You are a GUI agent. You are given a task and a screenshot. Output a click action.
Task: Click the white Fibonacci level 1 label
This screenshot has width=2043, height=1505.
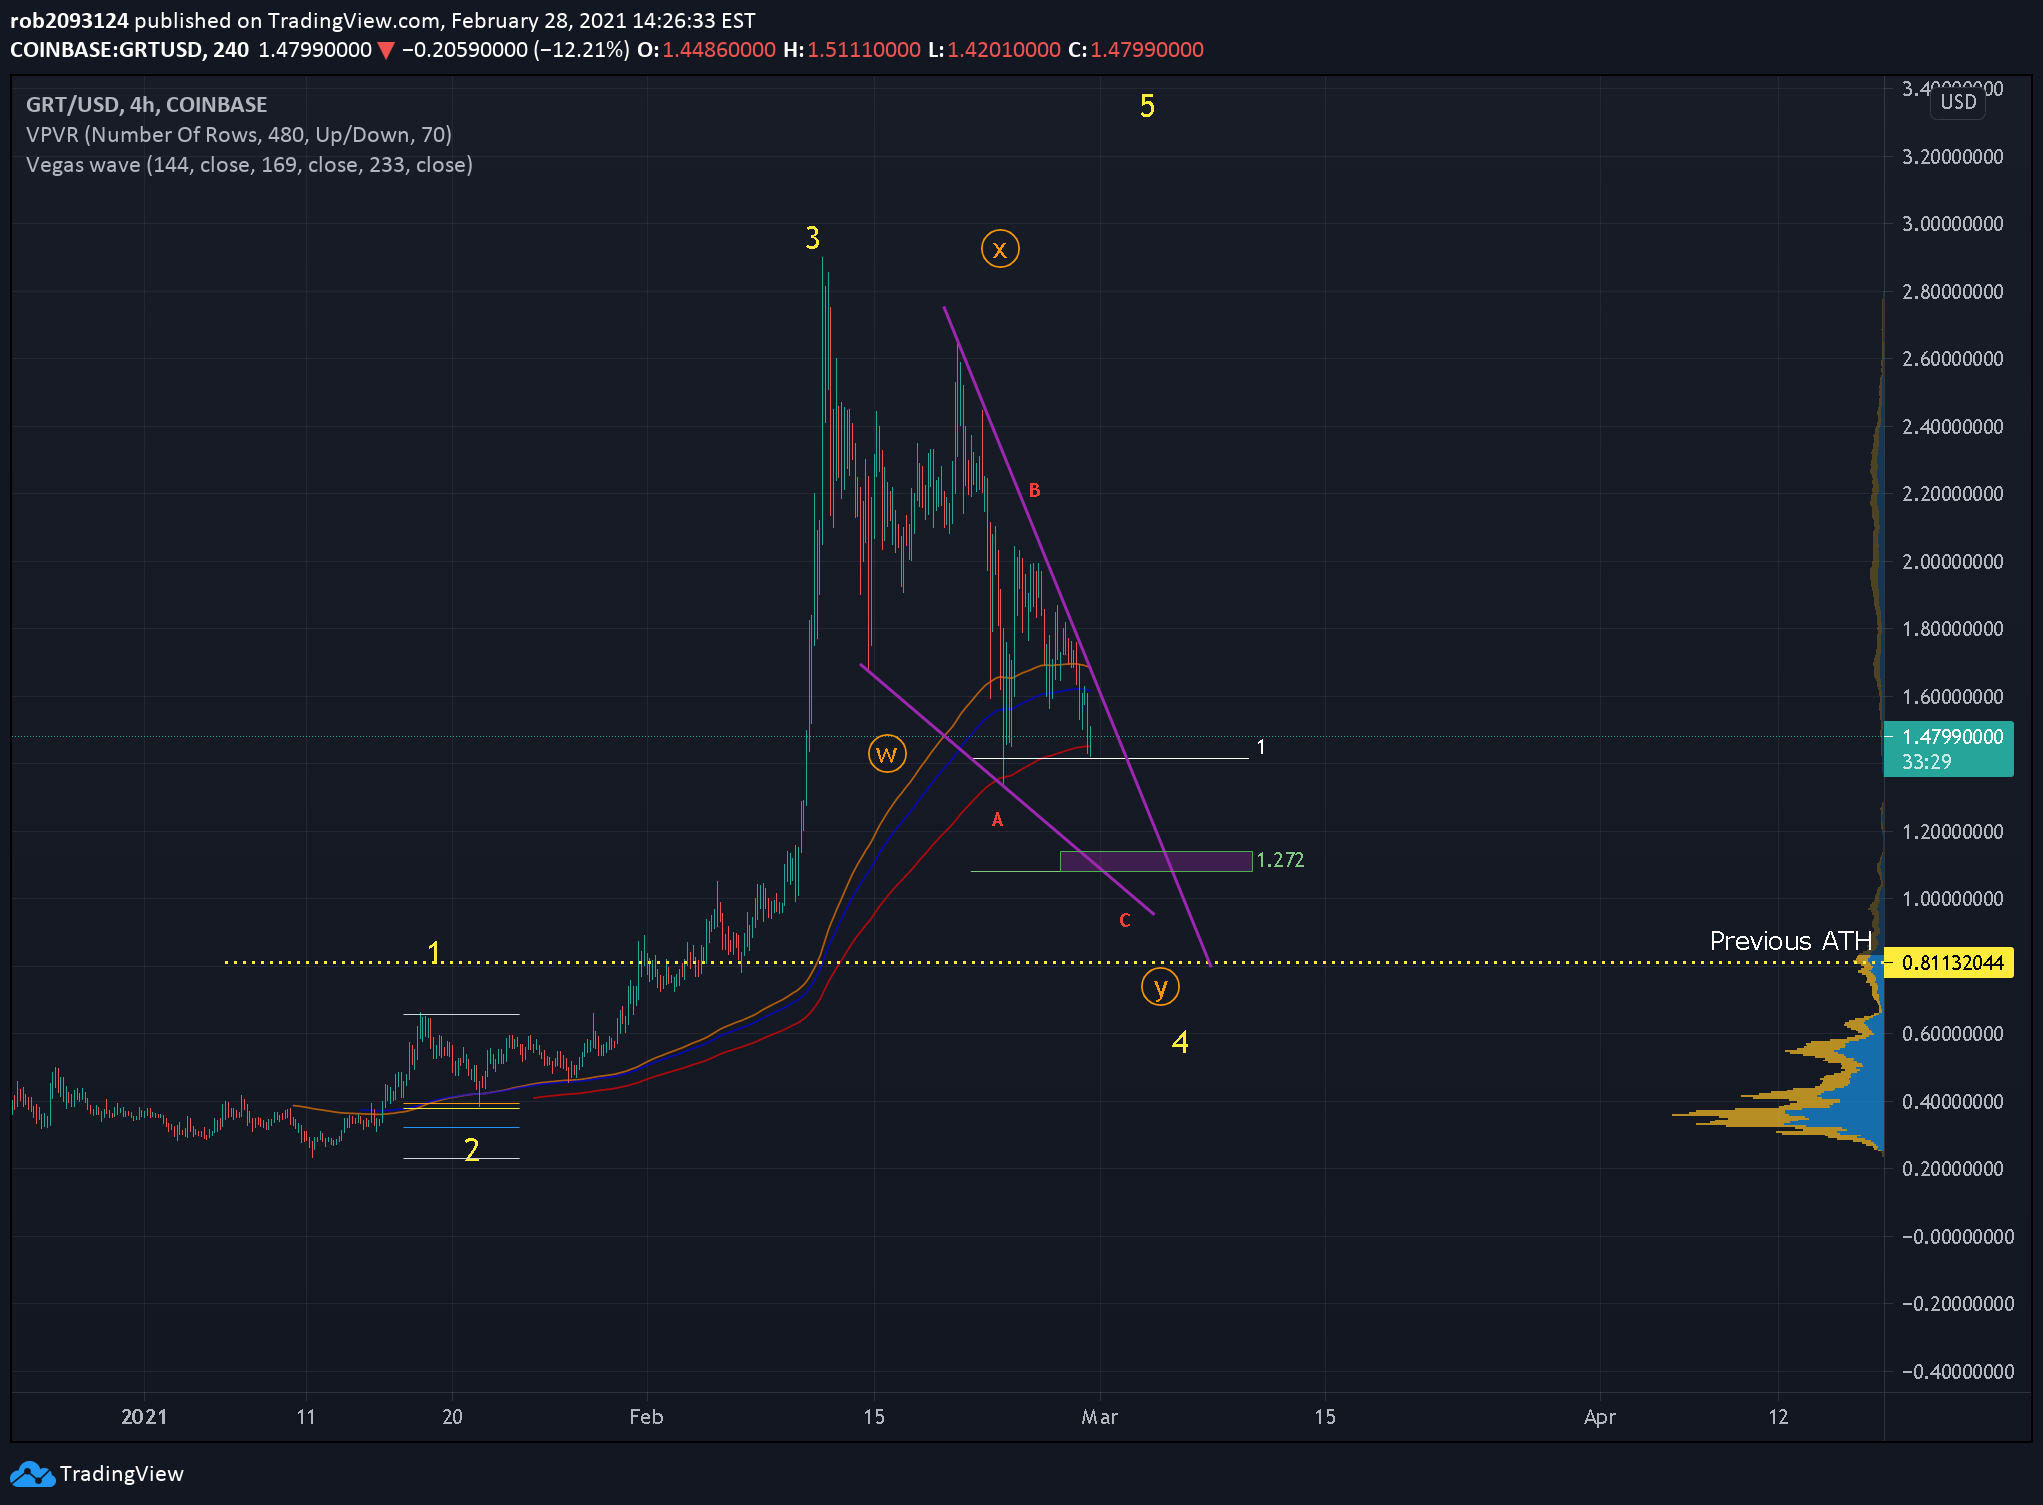coord(1261,747)
